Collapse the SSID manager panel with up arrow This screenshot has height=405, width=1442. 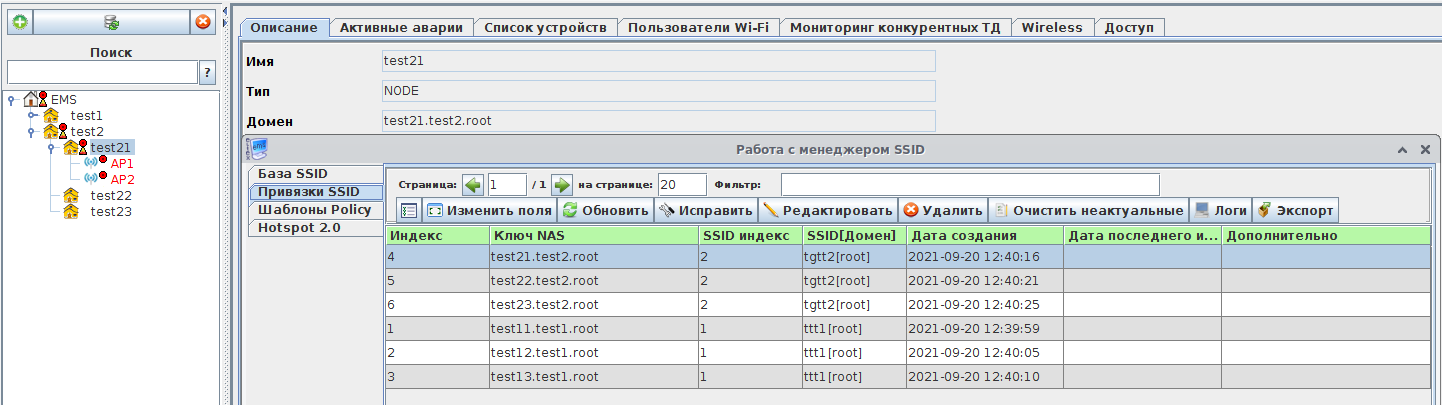1403,149
